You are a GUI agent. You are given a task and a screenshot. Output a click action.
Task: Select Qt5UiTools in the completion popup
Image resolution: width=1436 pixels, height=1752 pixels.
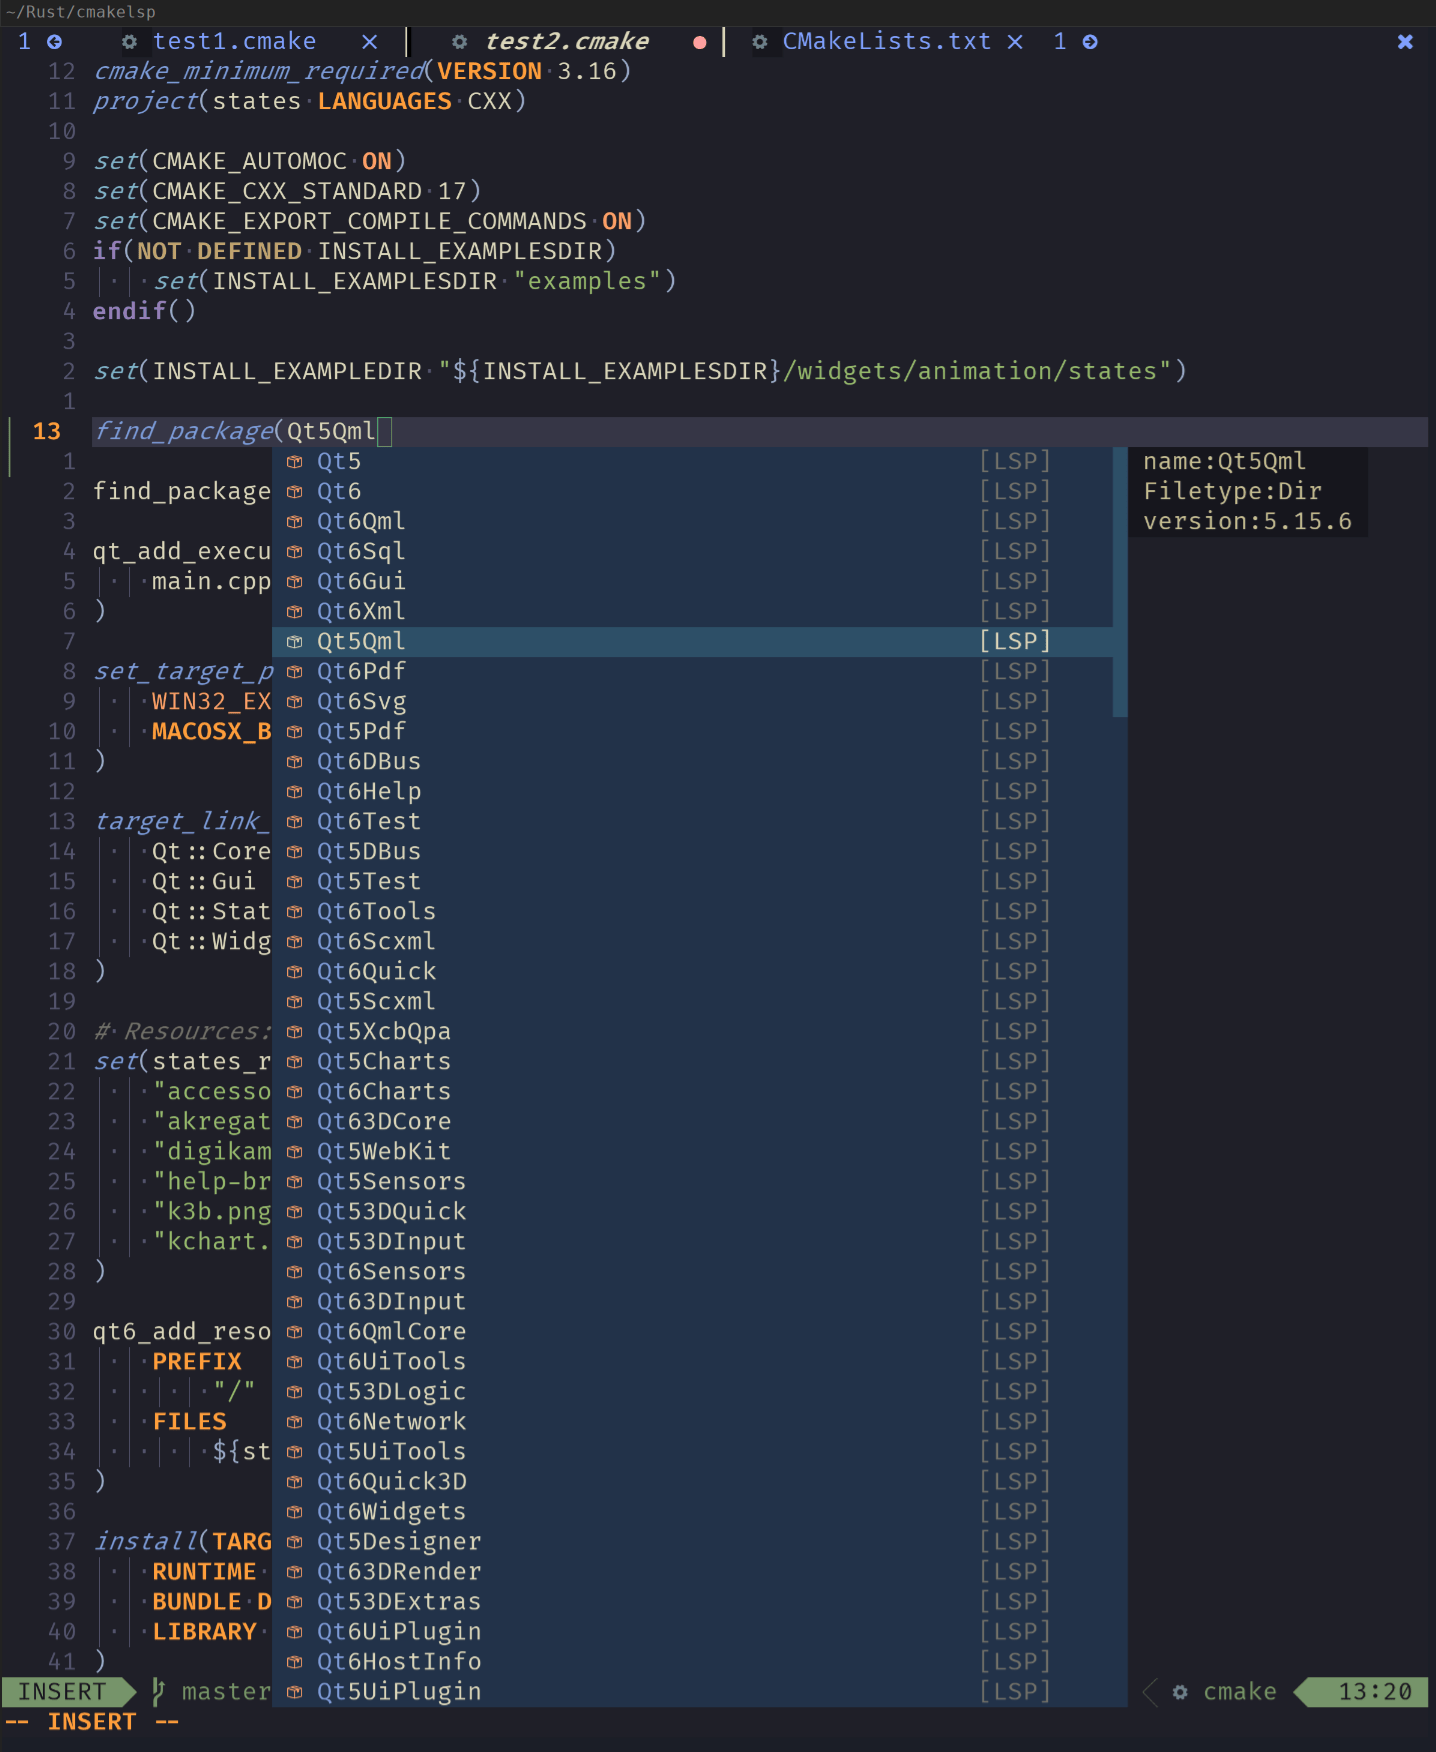692,1451
